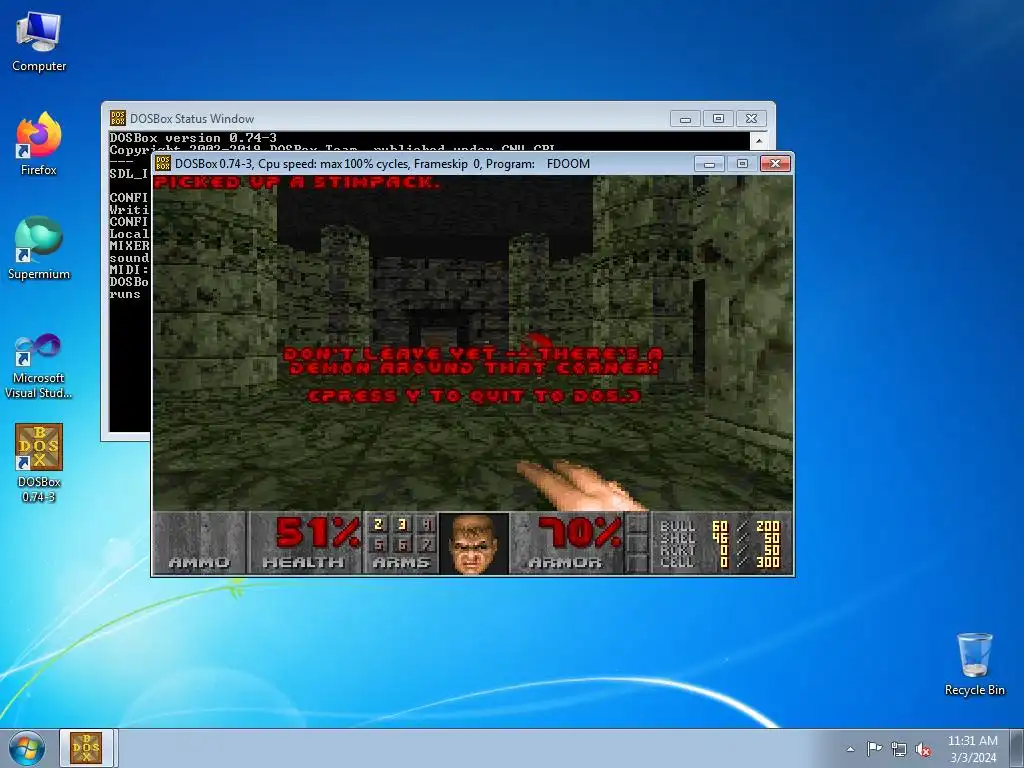Click the 51% health readout
Viewport: 1024px width, 768px height.
[x=318, y=532]
